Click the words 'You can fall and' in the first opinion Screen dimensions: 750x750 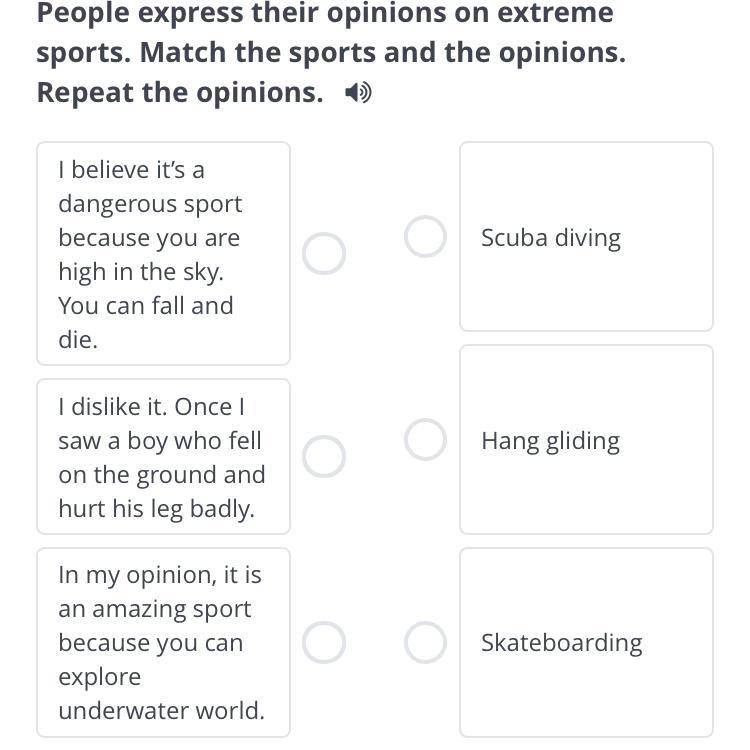point(145,306)
